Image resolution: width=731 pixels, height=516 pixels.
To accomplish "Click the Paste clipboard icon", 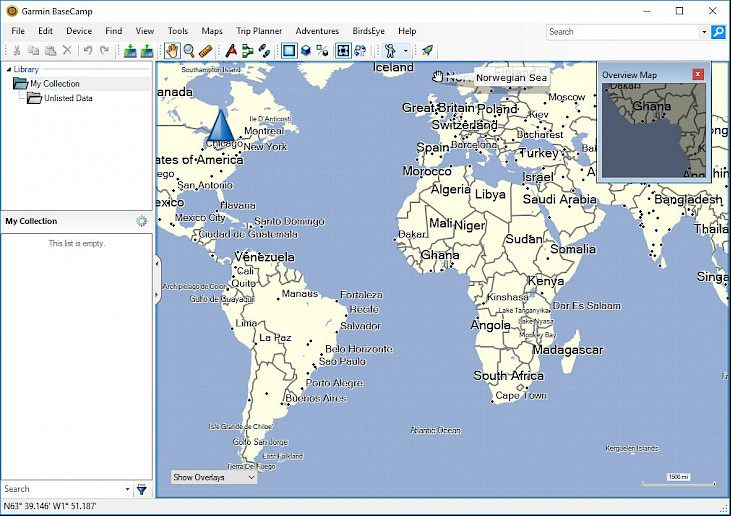I will pos(50,50).
